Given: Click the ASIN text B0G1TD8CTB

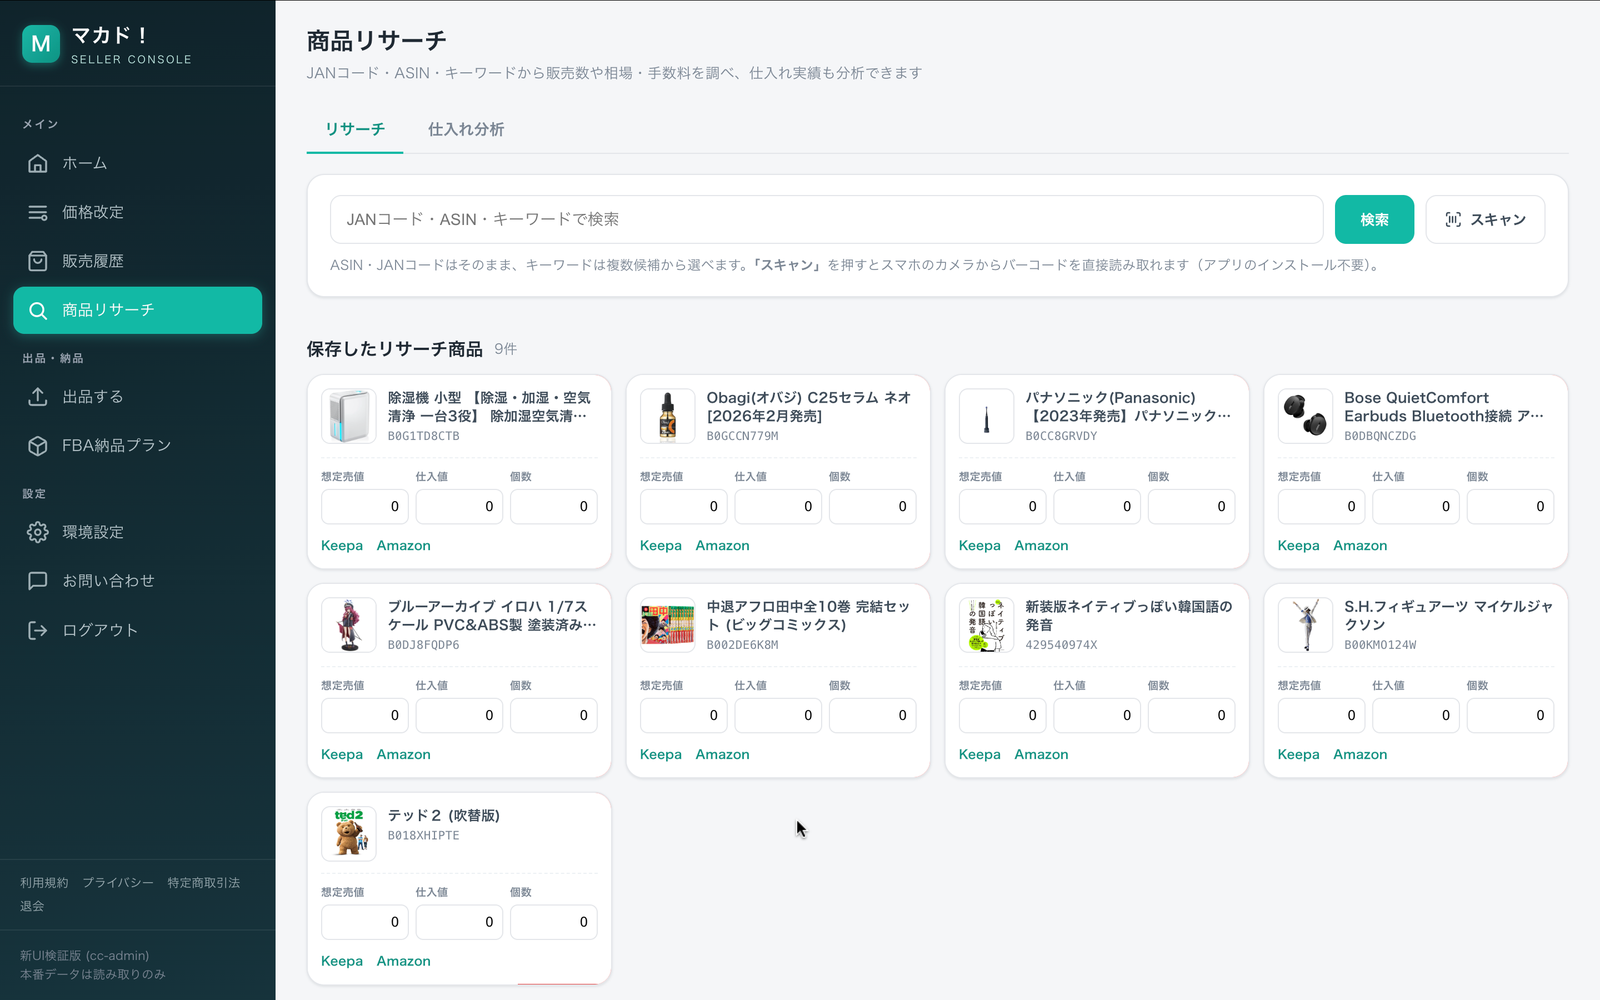Looking at the screenshot, I should 424,436.
